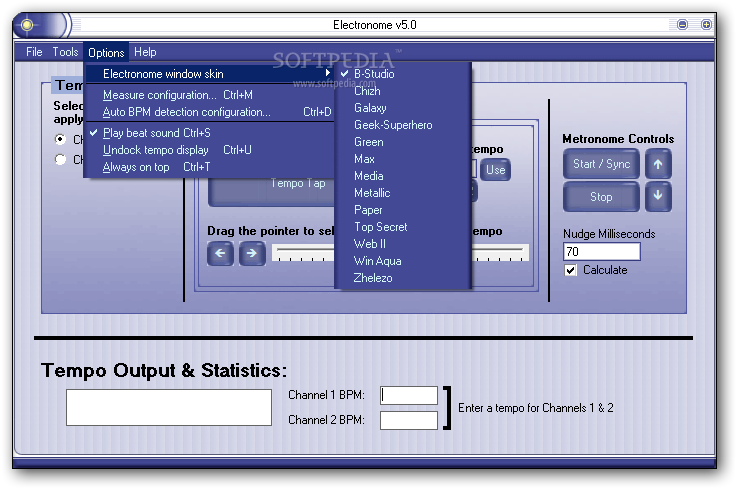Choose the Metallic skin
This screenshot has height=489, width=737.
coord(403,193)
